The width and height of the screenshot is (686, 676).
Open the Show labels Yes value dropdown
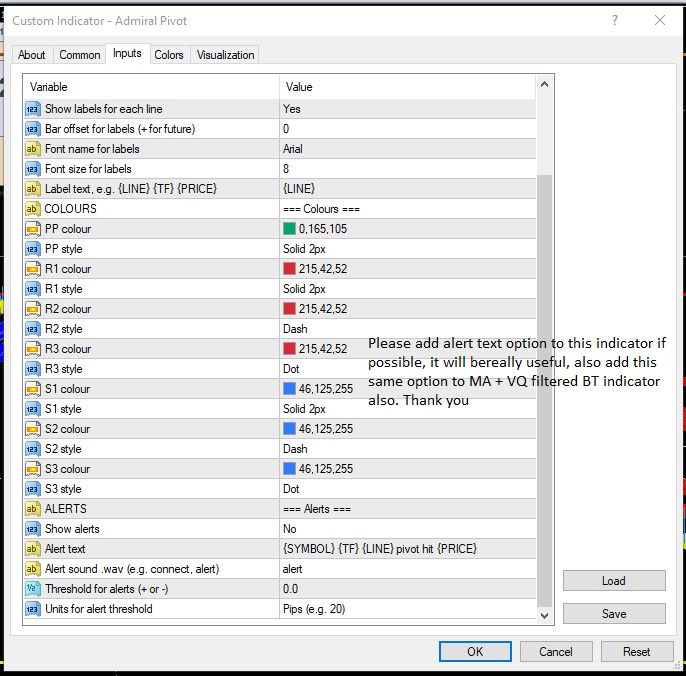click(x=407, y=109)
